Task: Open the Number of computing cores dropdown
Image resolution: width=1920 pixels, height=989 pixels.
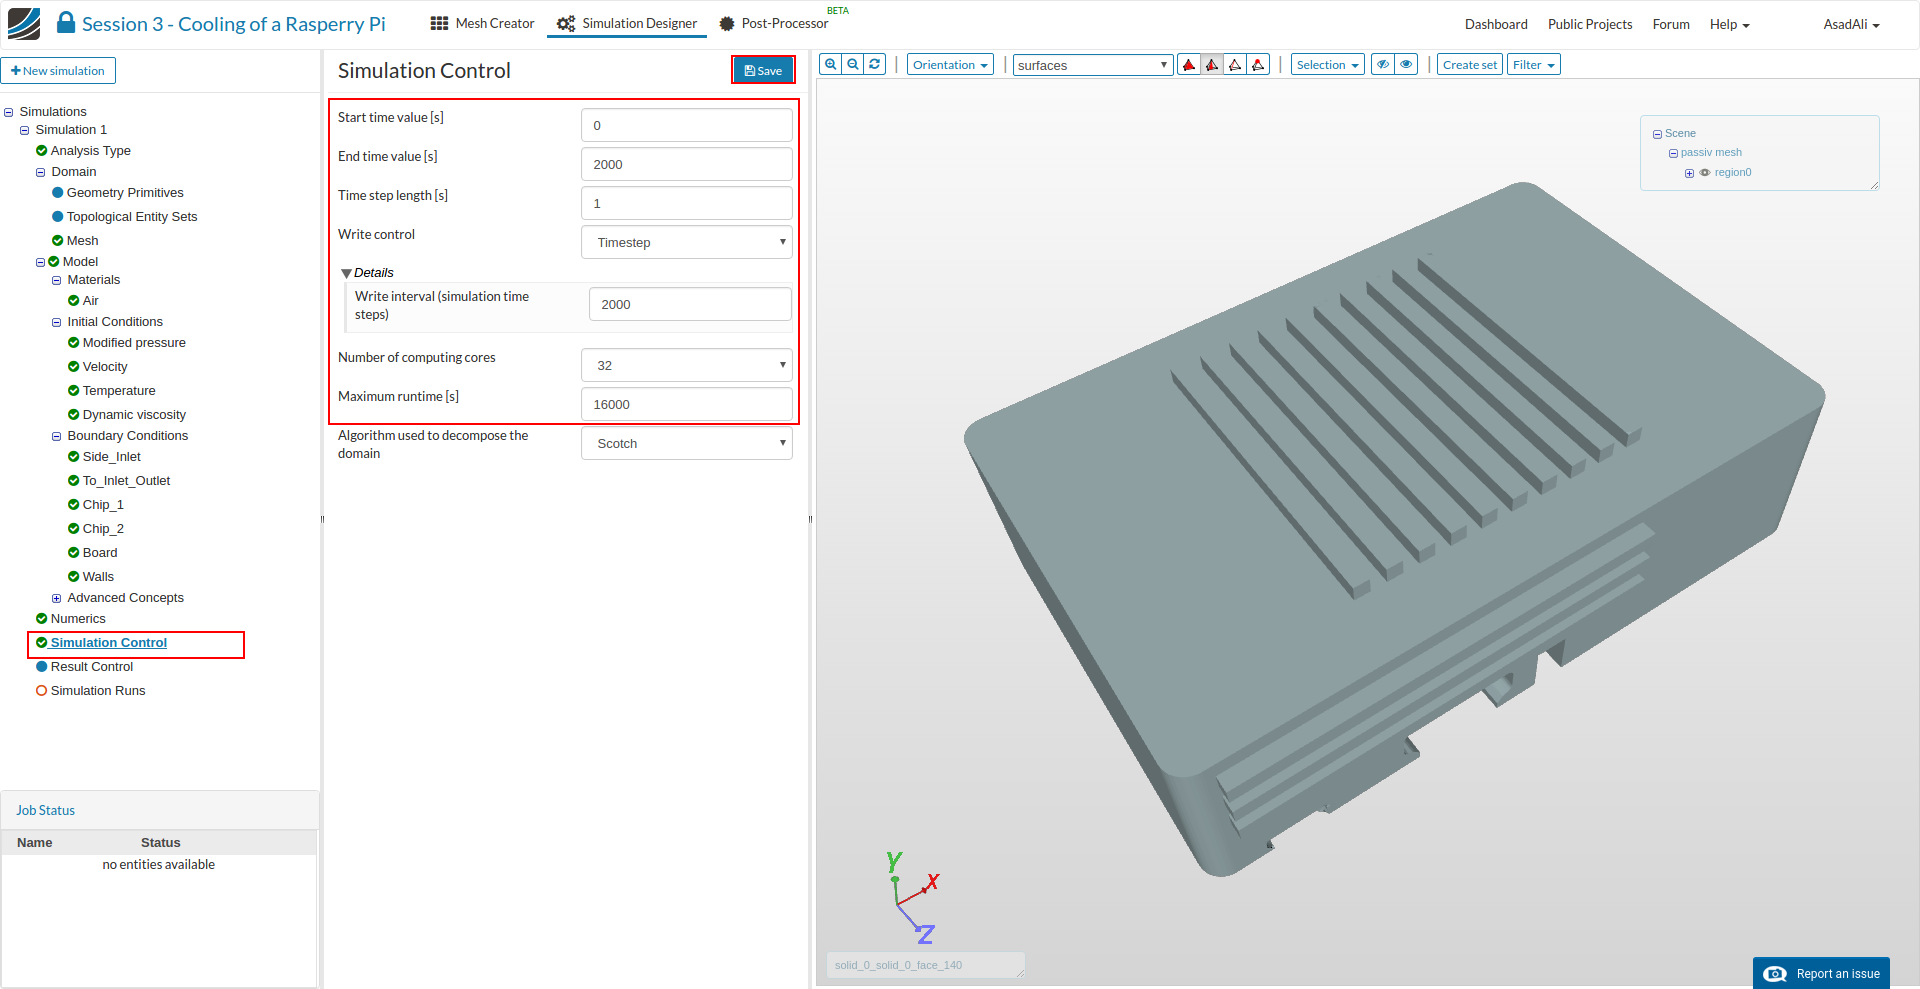Action: (x=686, y=365)
